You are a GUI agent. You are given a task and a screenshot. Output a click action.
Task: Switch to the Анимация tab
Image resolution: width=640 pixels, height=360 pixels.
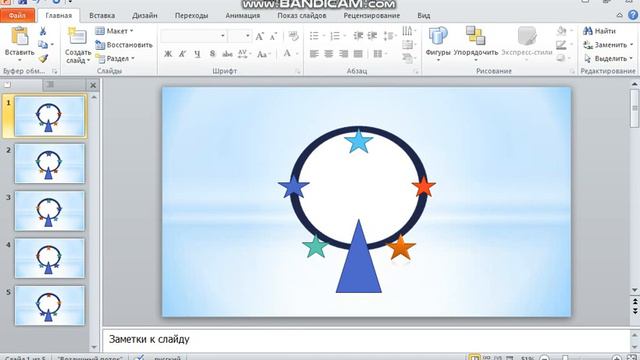pyautogui.click(x=242, y=16)
